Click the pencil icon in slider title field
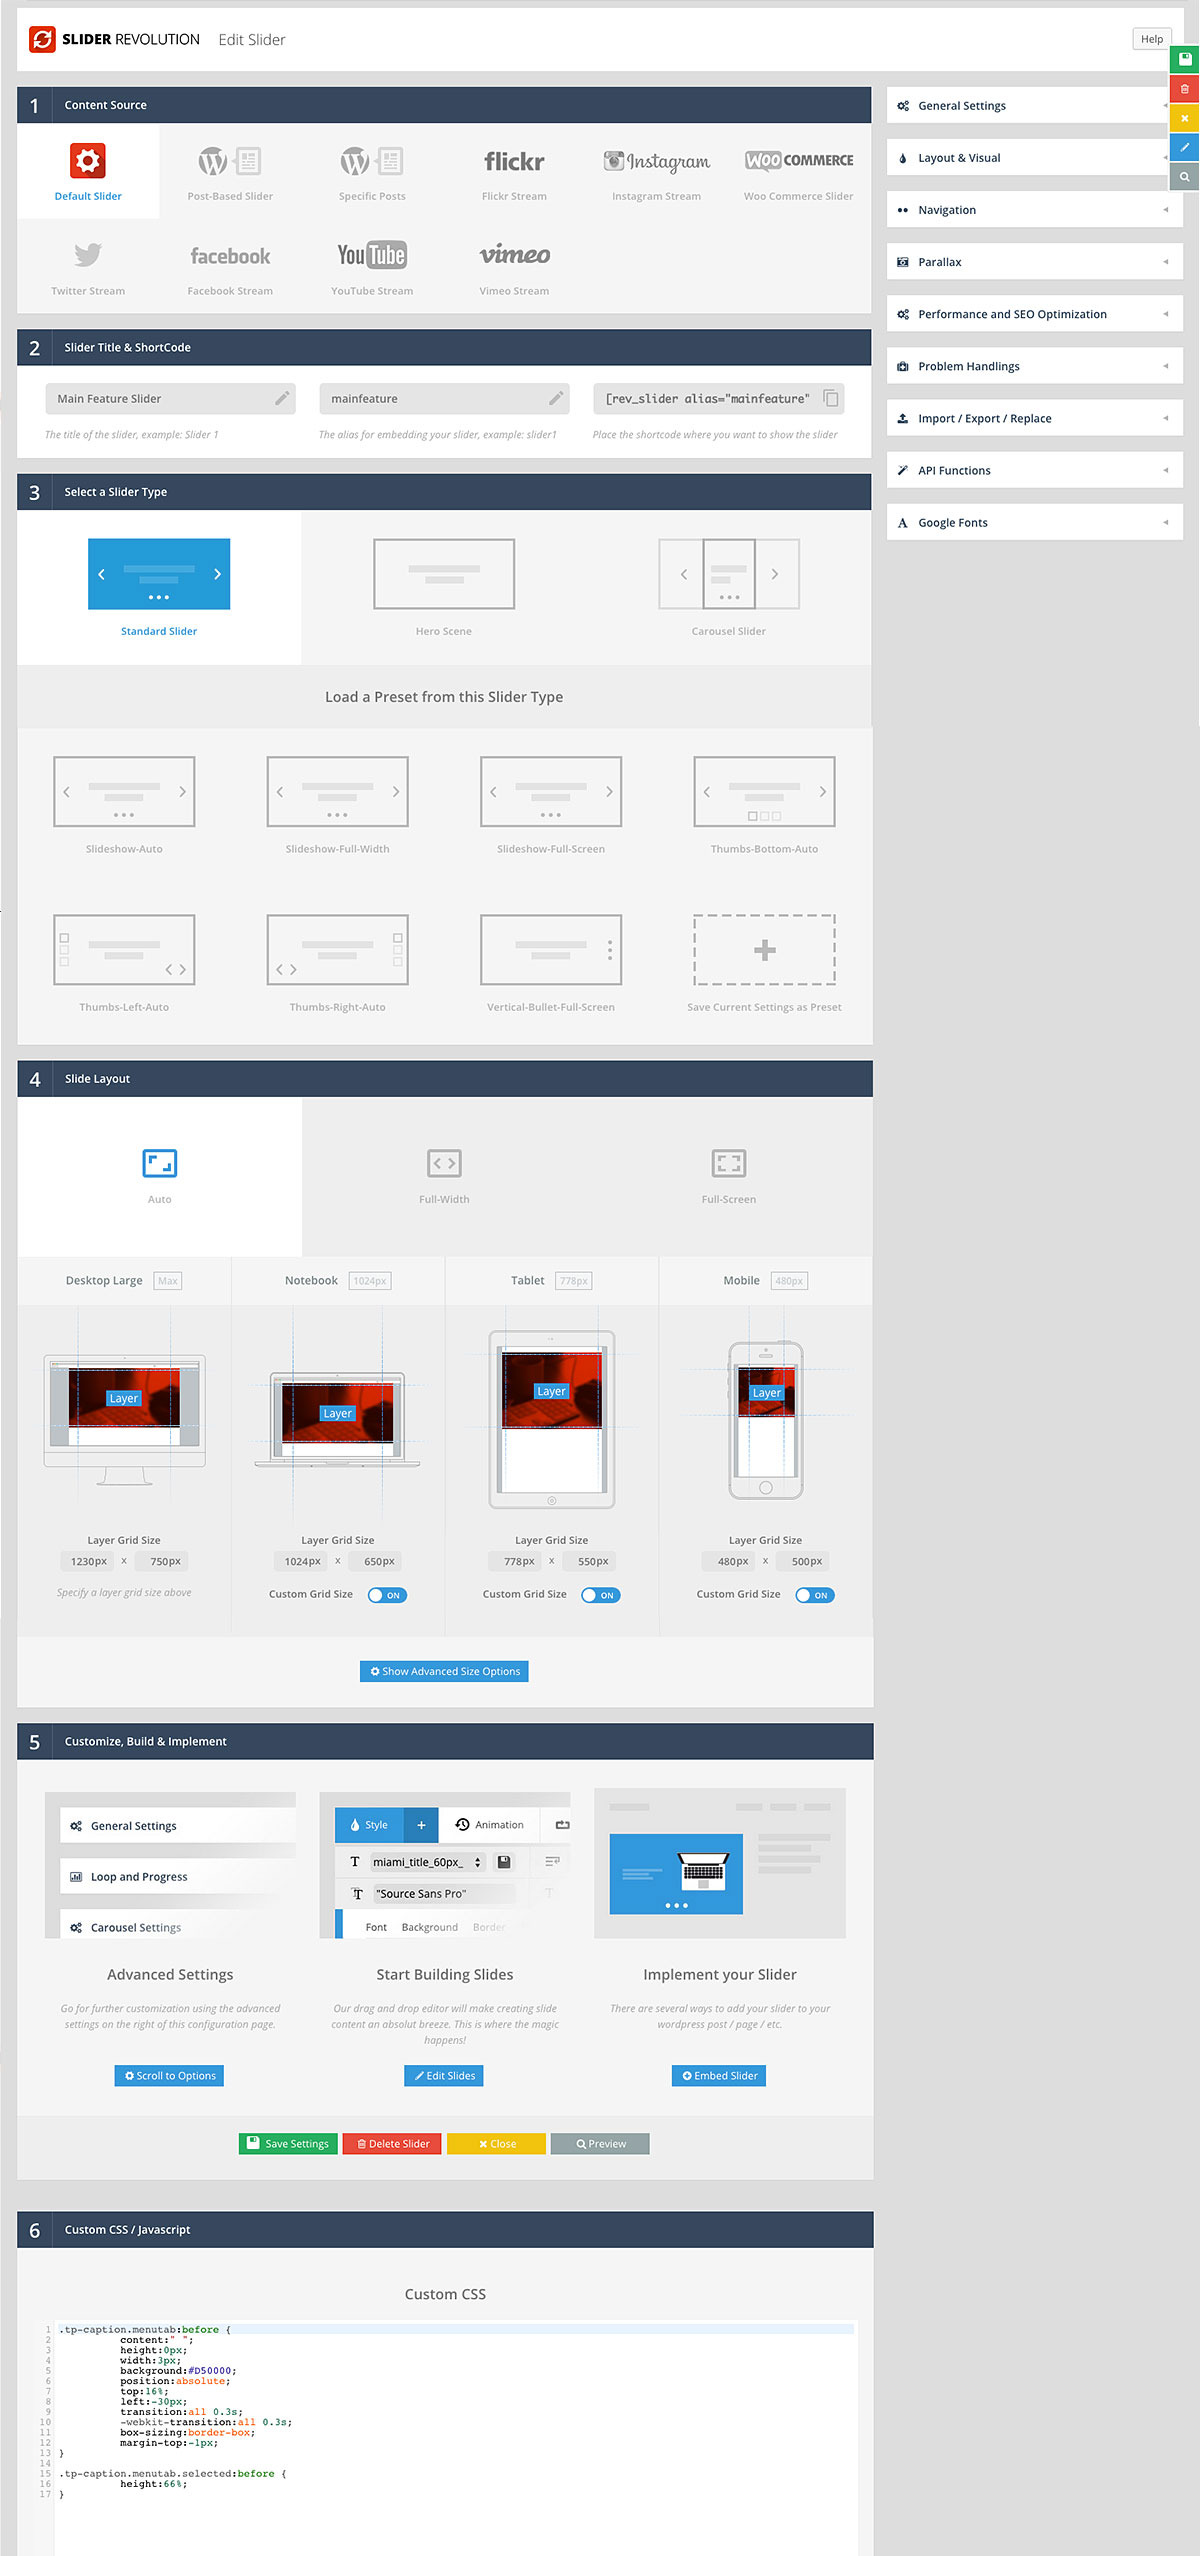This screenshot has height=2556, width=1200. point(282,398)
